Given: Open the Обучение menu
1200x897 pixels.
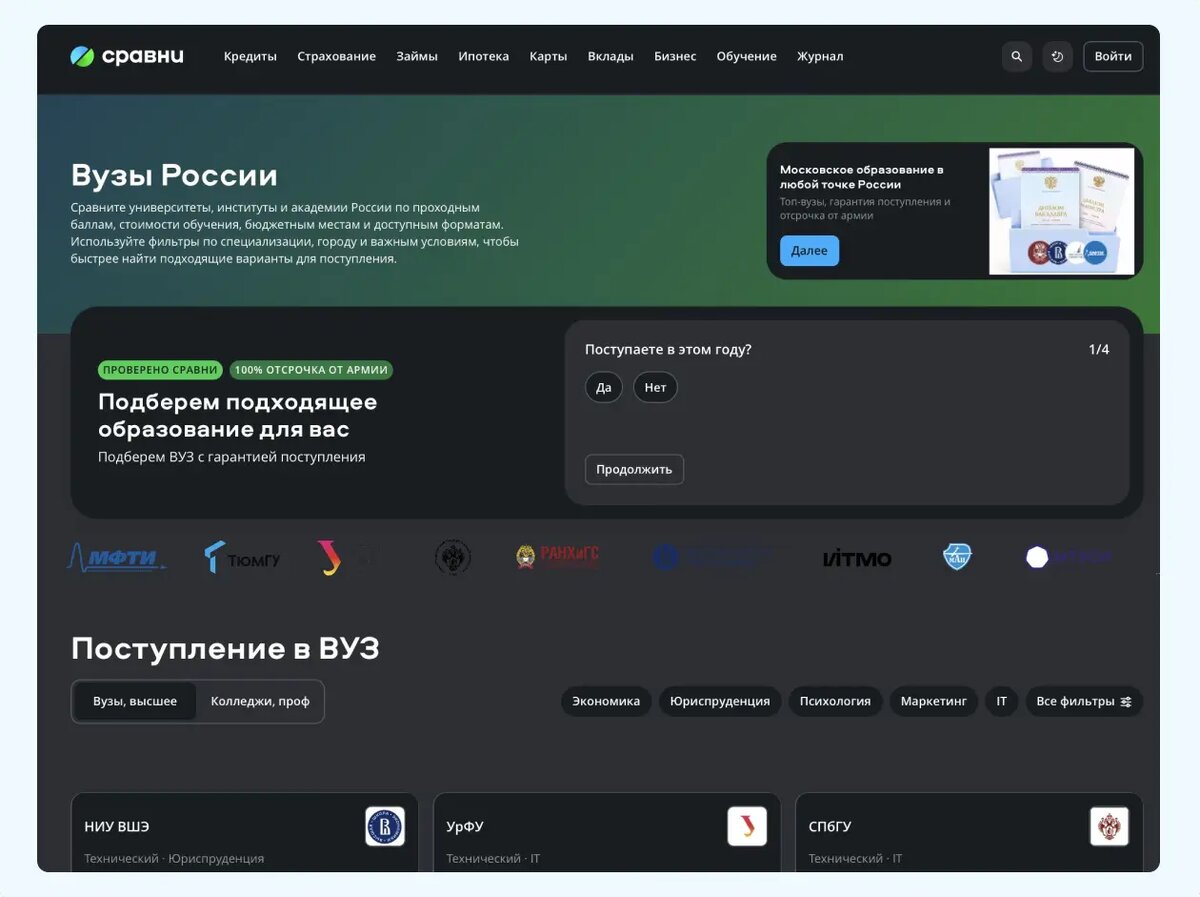Looking at the screenshot, I should coord(747,56).
